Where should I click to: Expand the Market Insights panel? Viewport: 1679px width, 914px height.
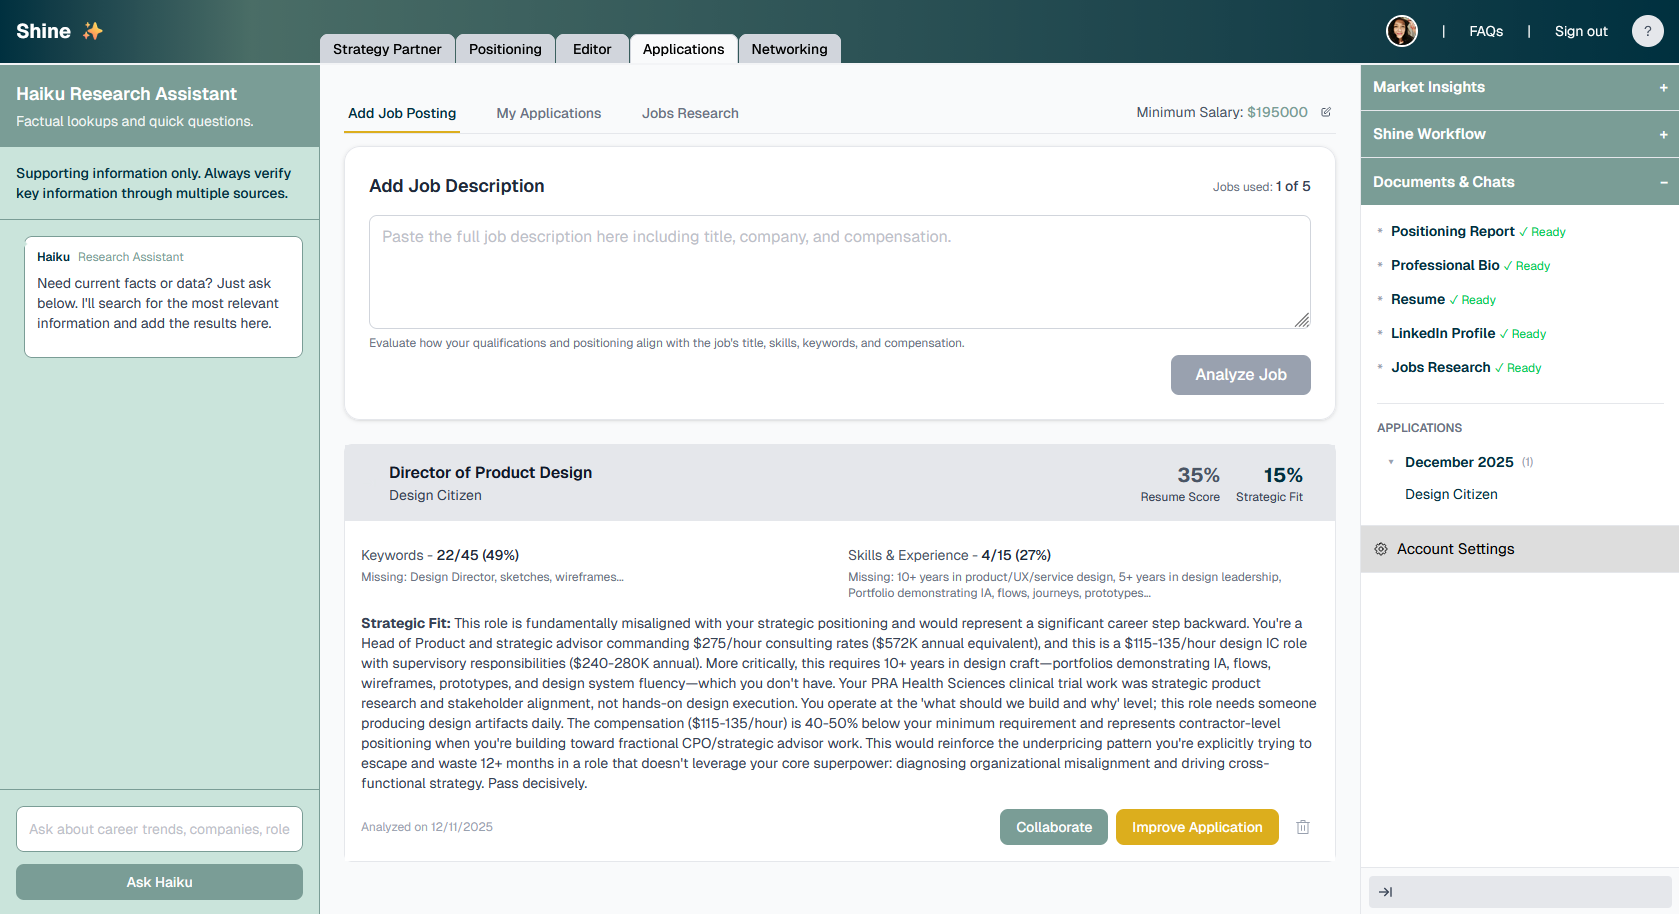(1520, 87)
